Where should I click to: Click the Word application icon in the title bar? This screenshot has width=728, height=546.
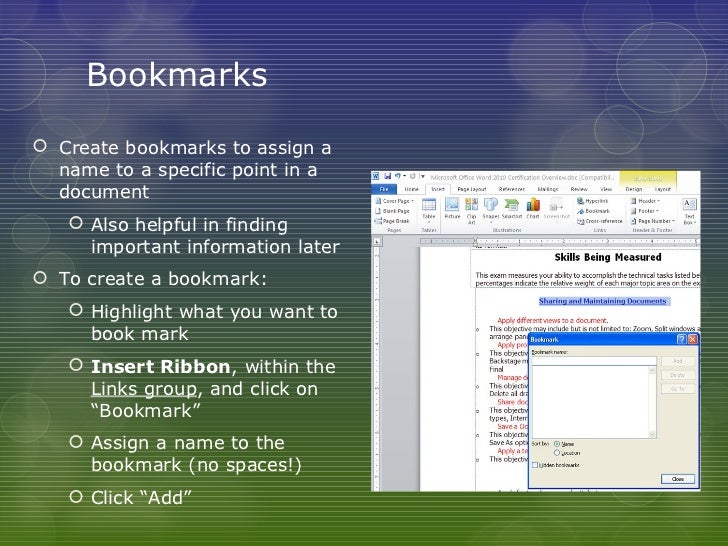click(x=376, y=176)
